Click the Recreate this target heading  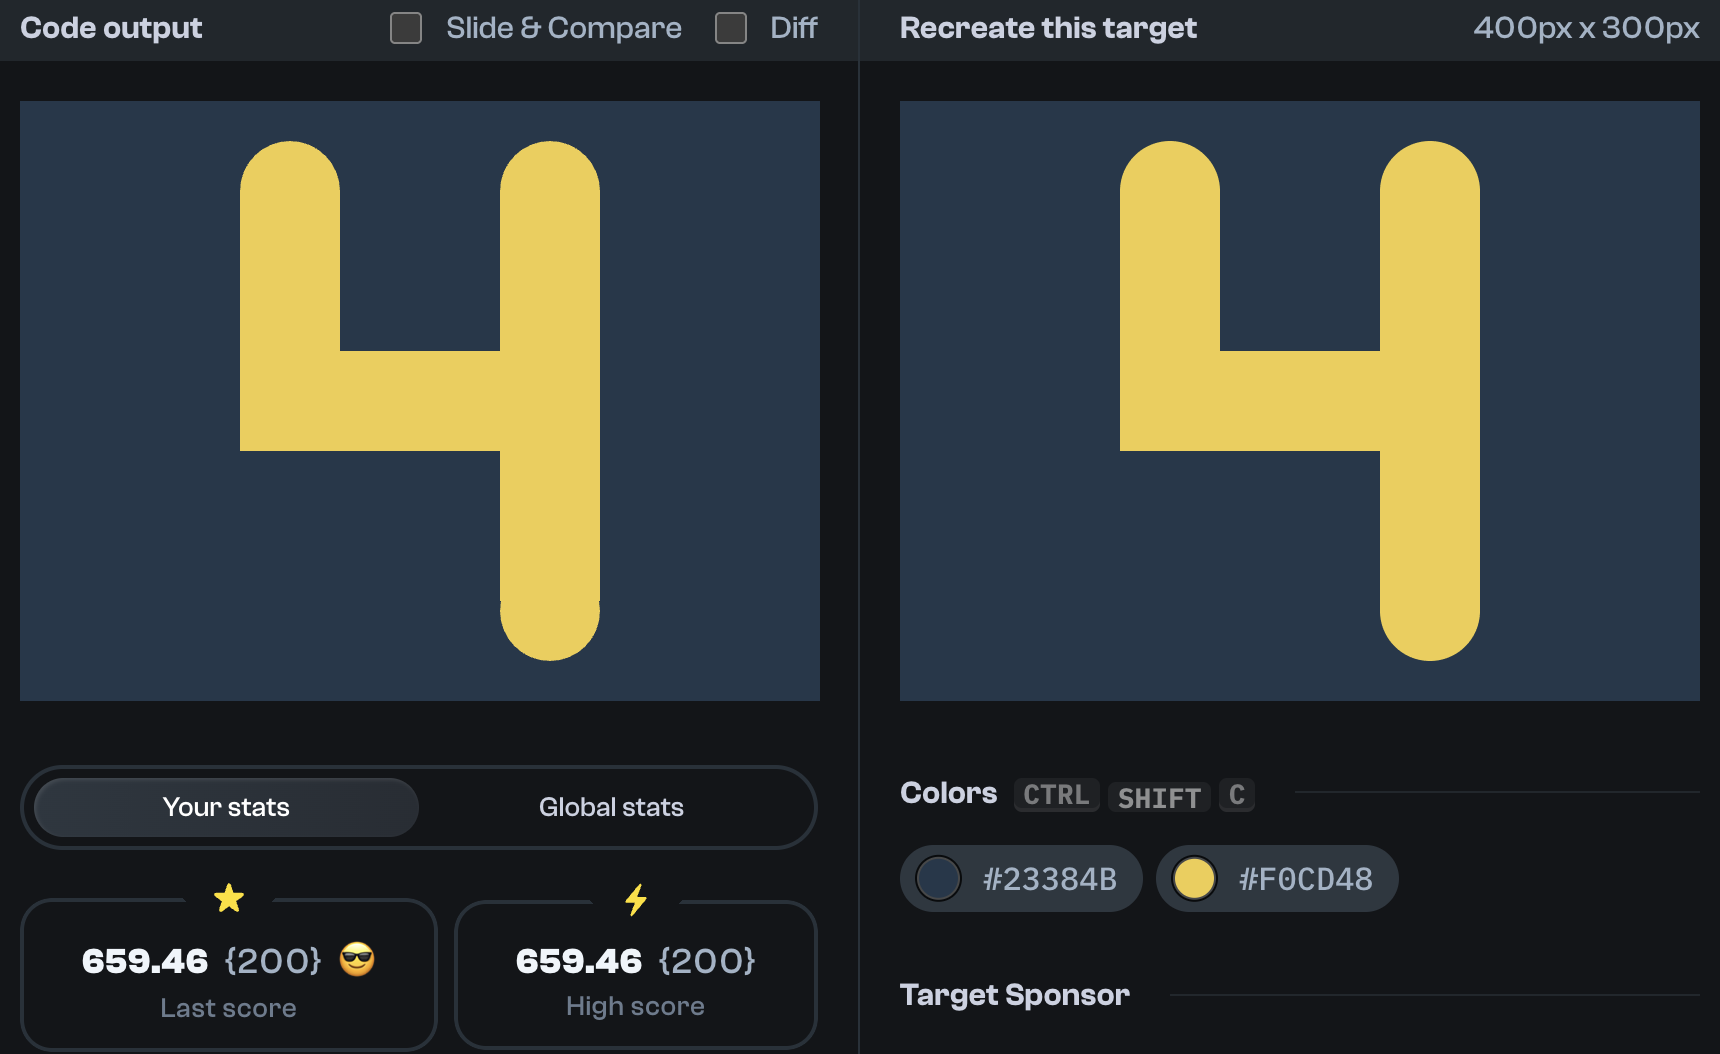(1048, 28)
